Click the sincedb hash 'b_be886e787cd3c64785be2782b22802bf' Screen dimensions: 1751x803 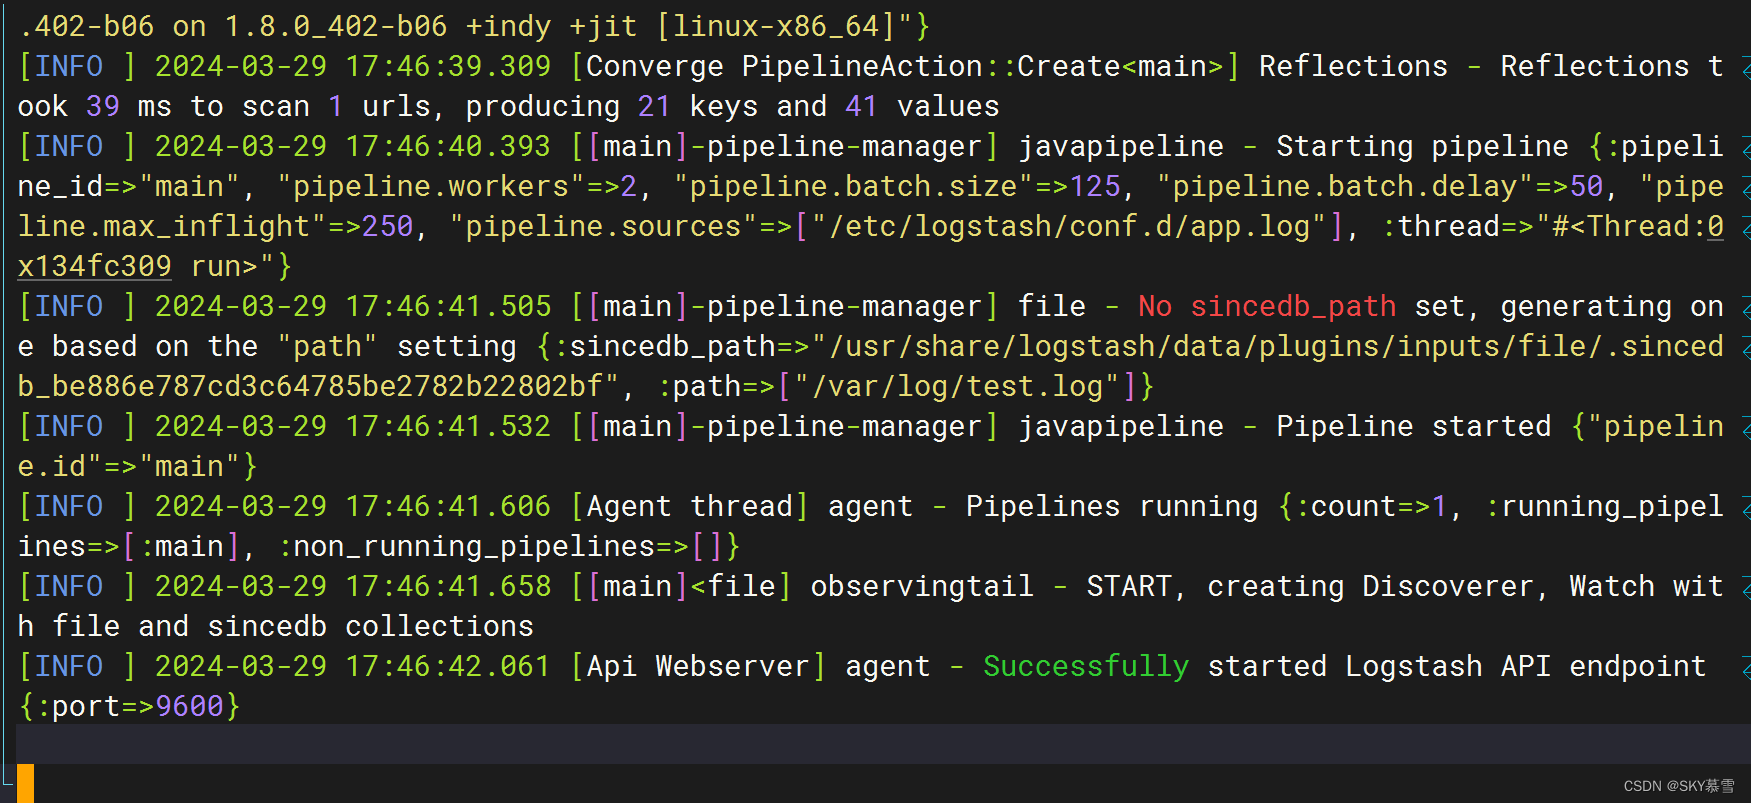311,386
